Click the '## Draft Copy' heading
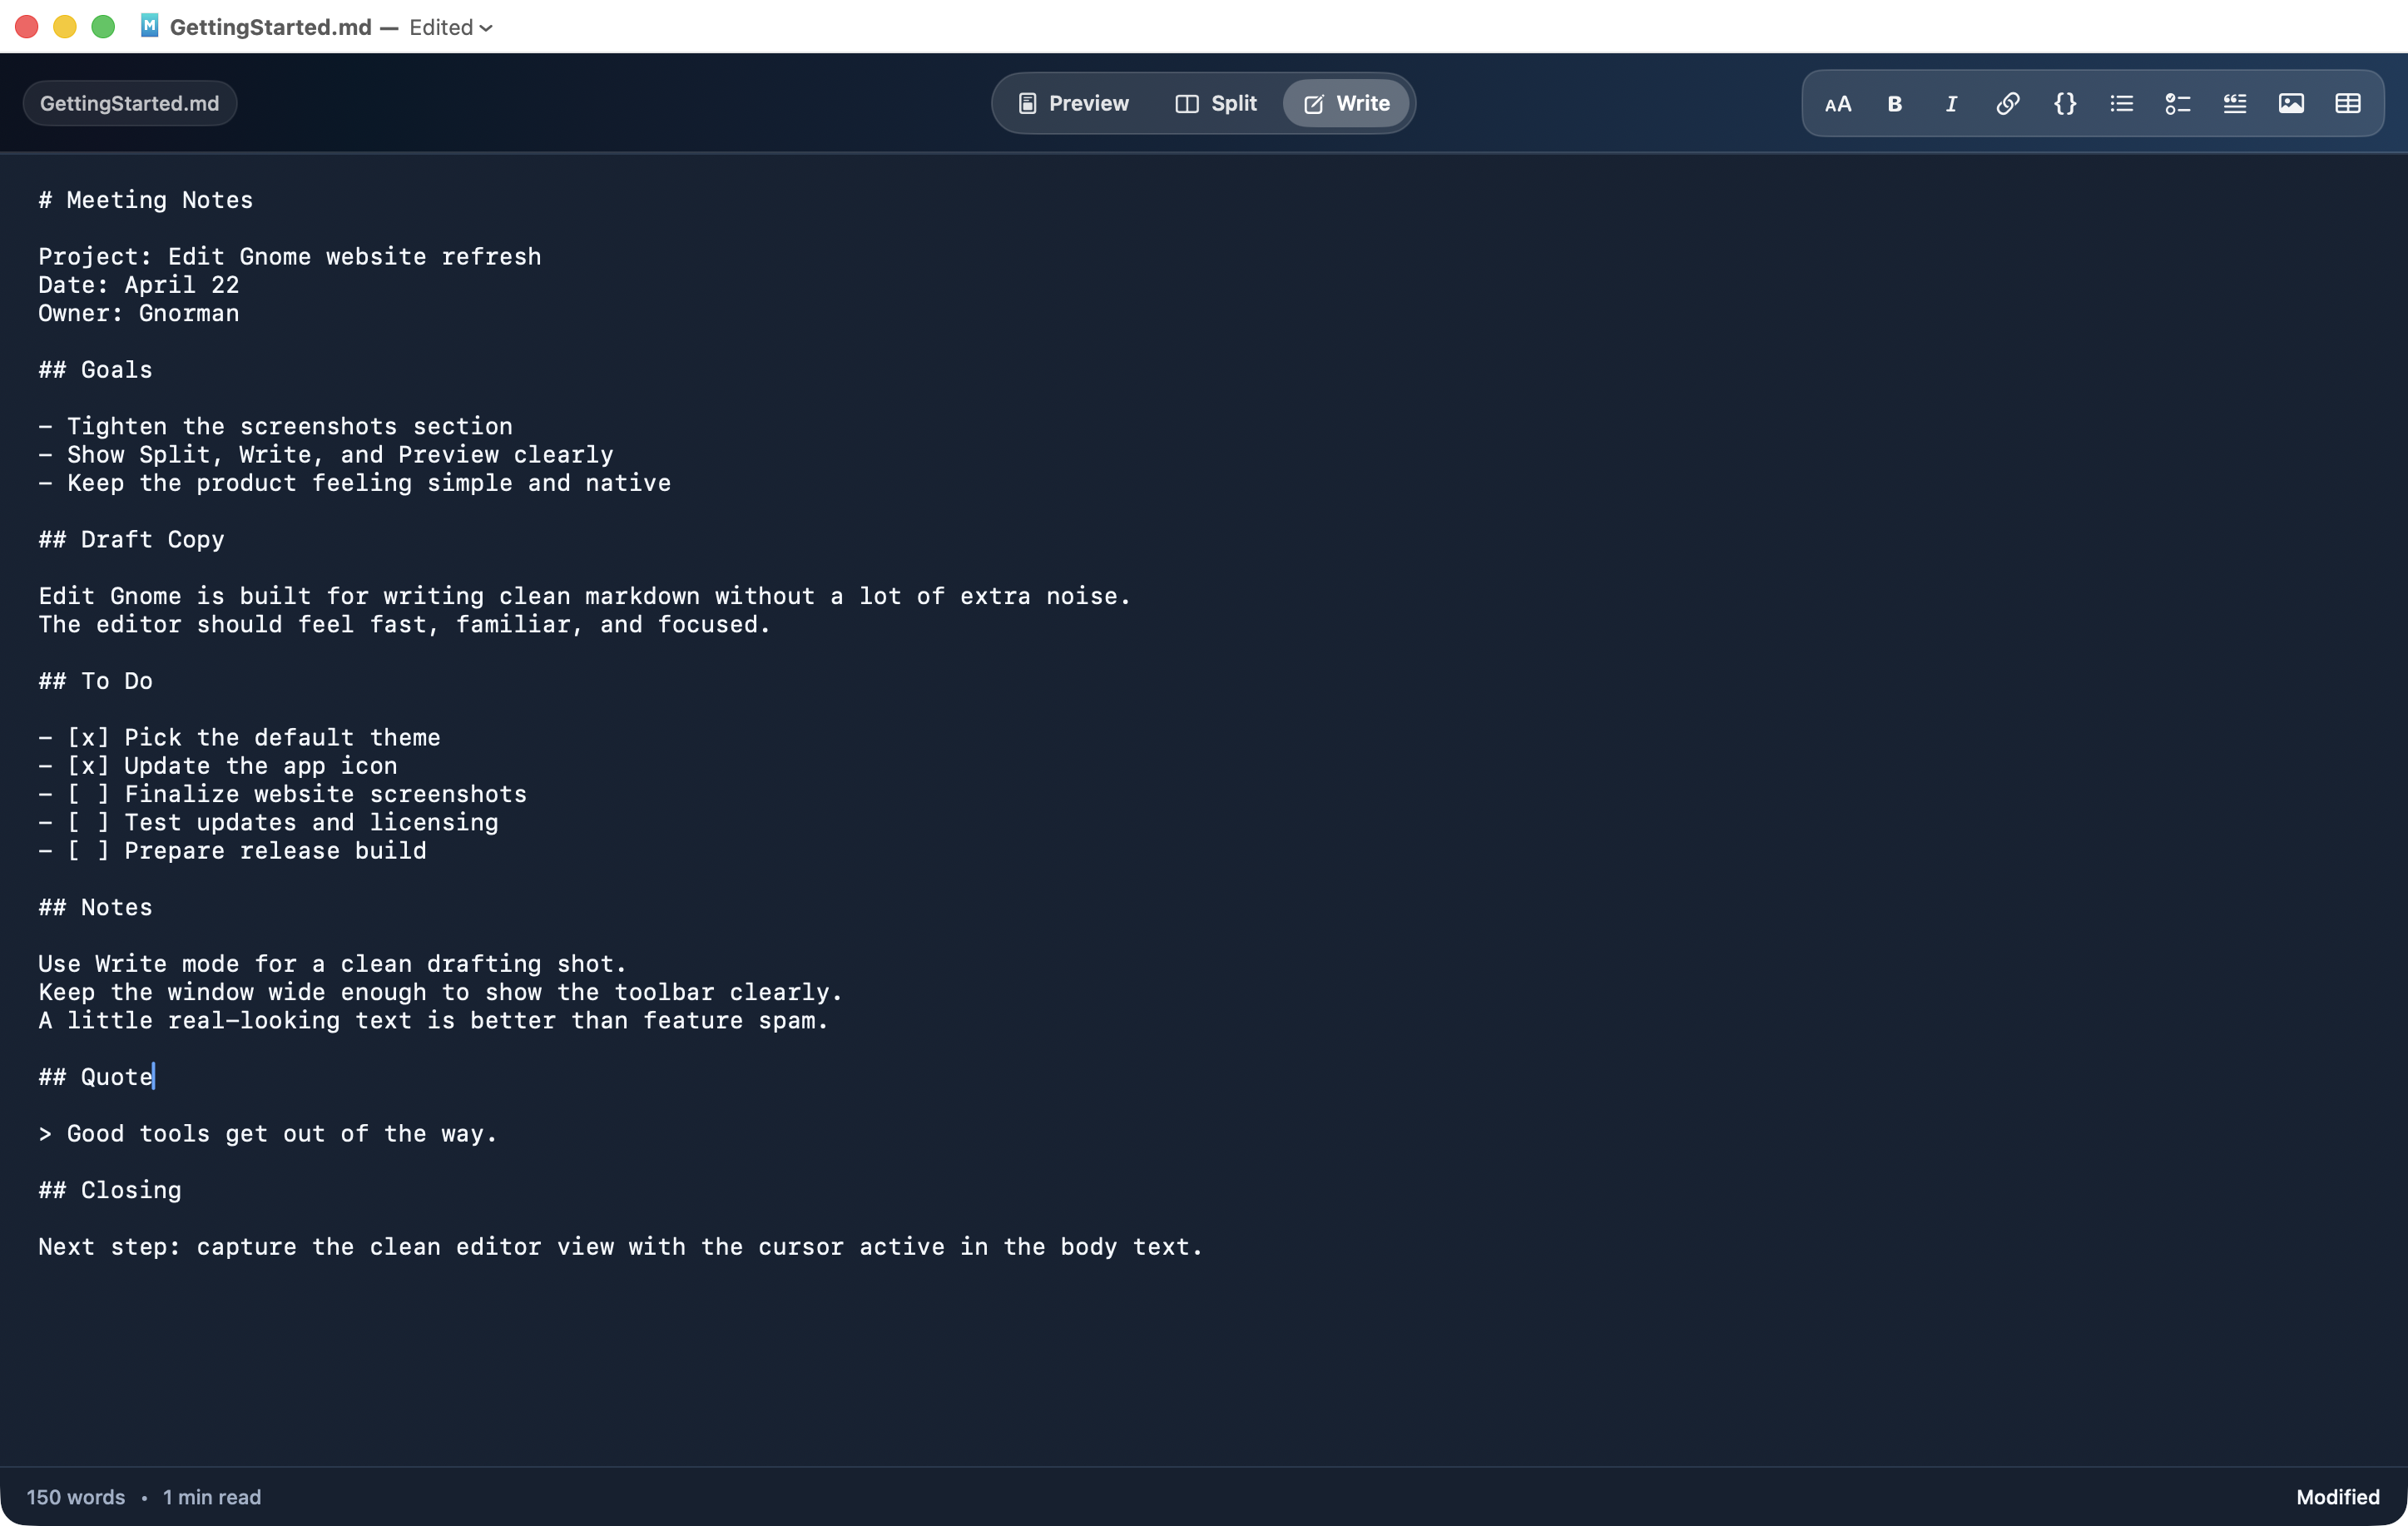This screenshot has height=1526, width=2408. tap(131, 540)
